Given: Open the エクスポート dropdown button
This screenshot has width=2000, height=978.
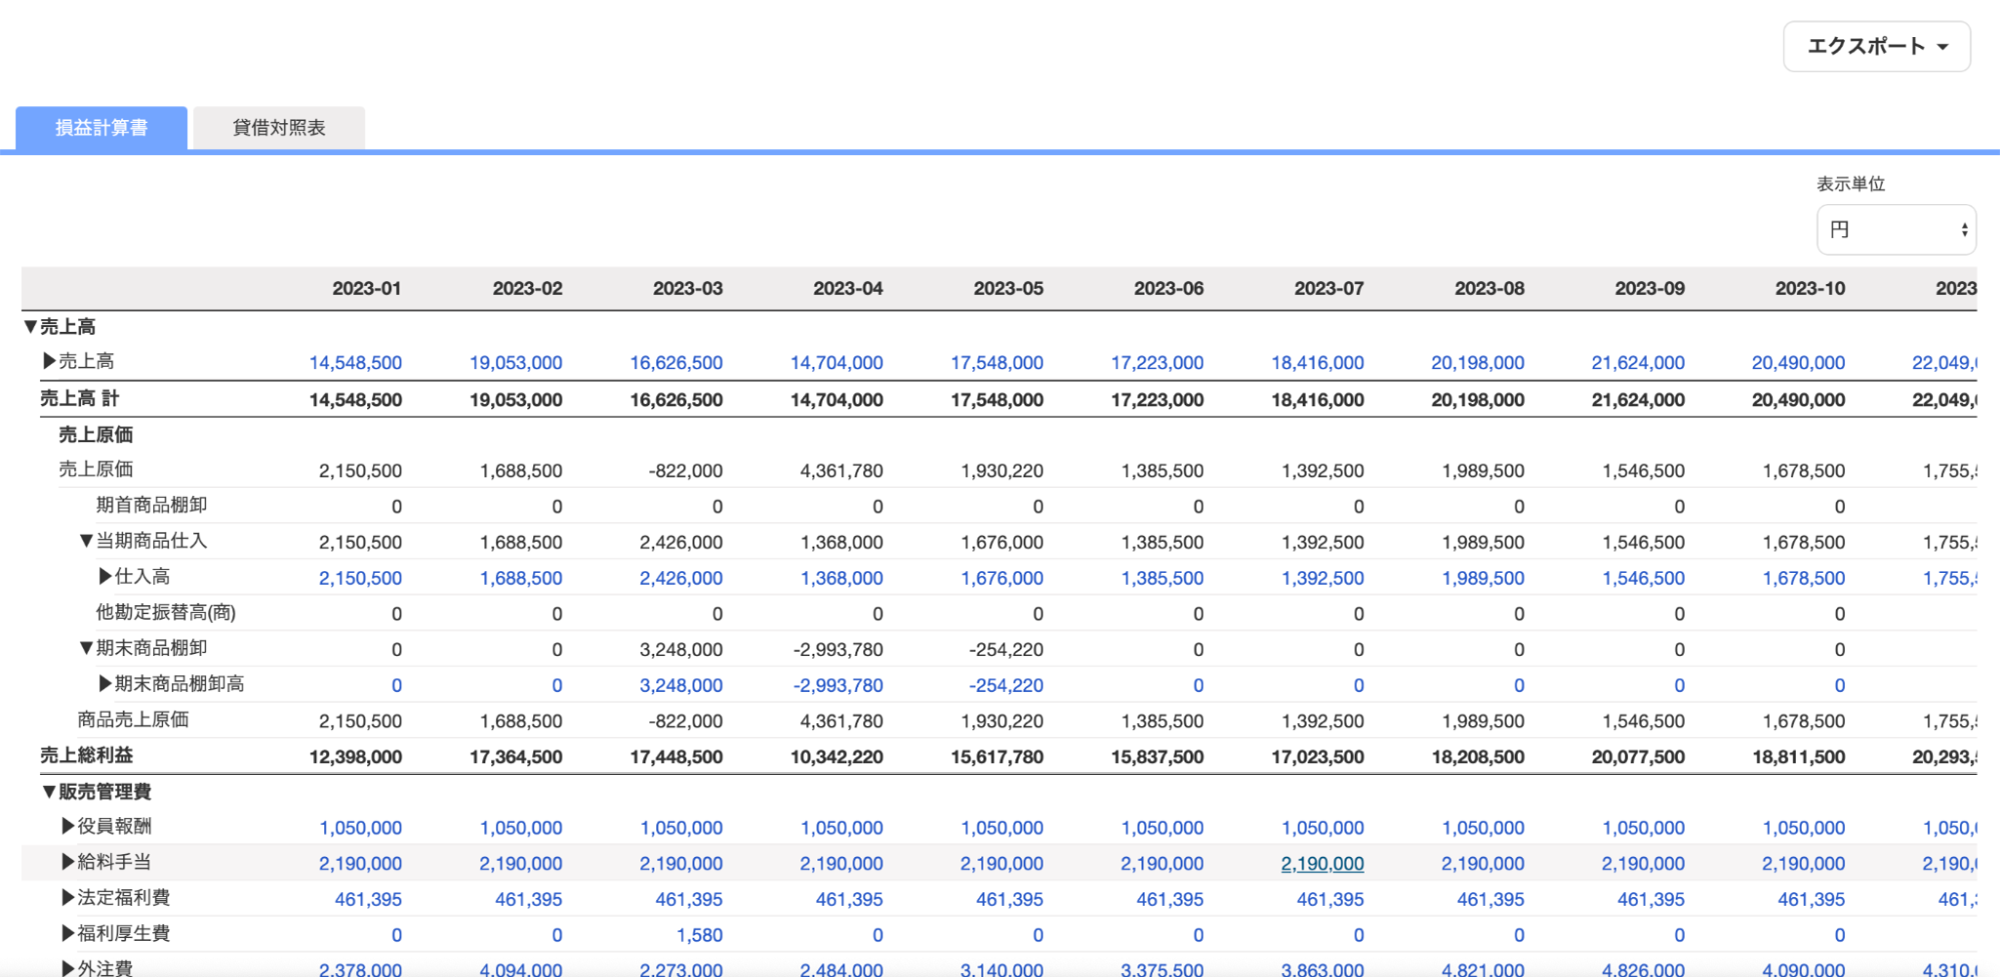Looking at the screenshot, I should (1876, 47).
